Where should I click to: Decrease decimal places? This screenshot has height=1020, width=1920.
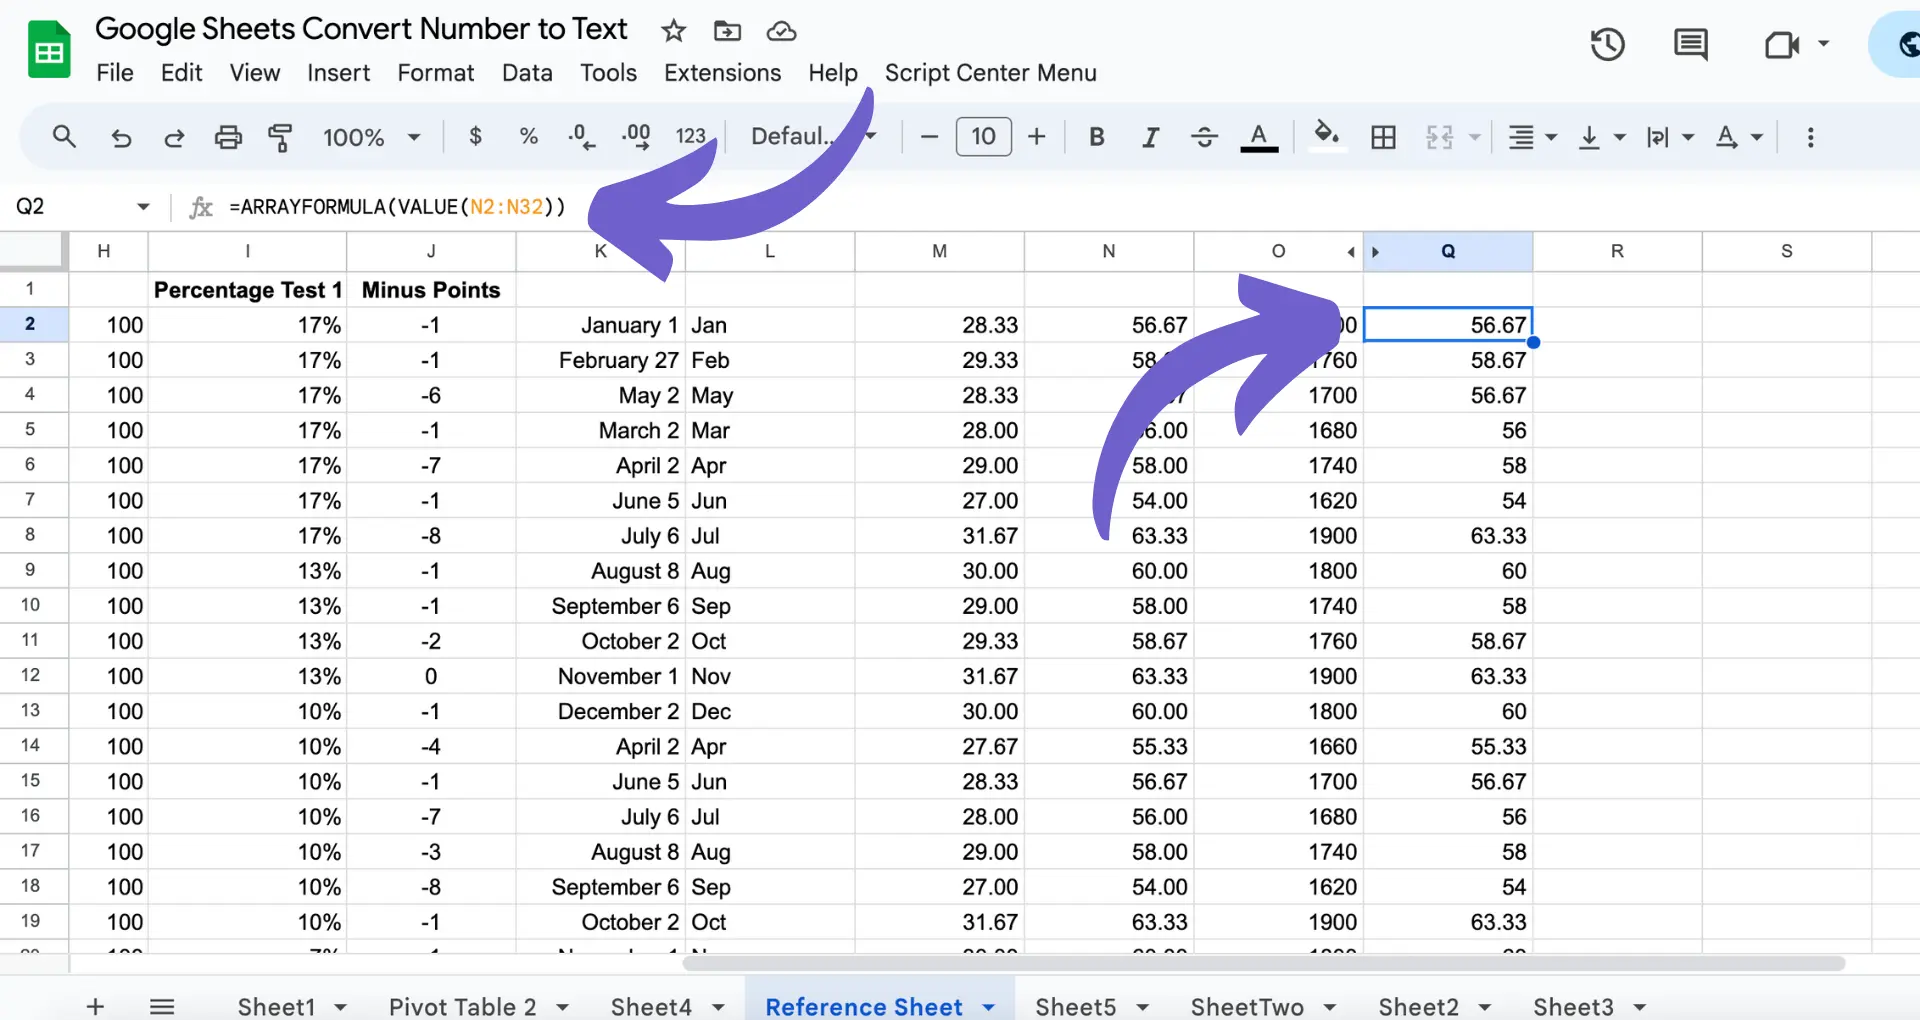[x=581, y=136]
